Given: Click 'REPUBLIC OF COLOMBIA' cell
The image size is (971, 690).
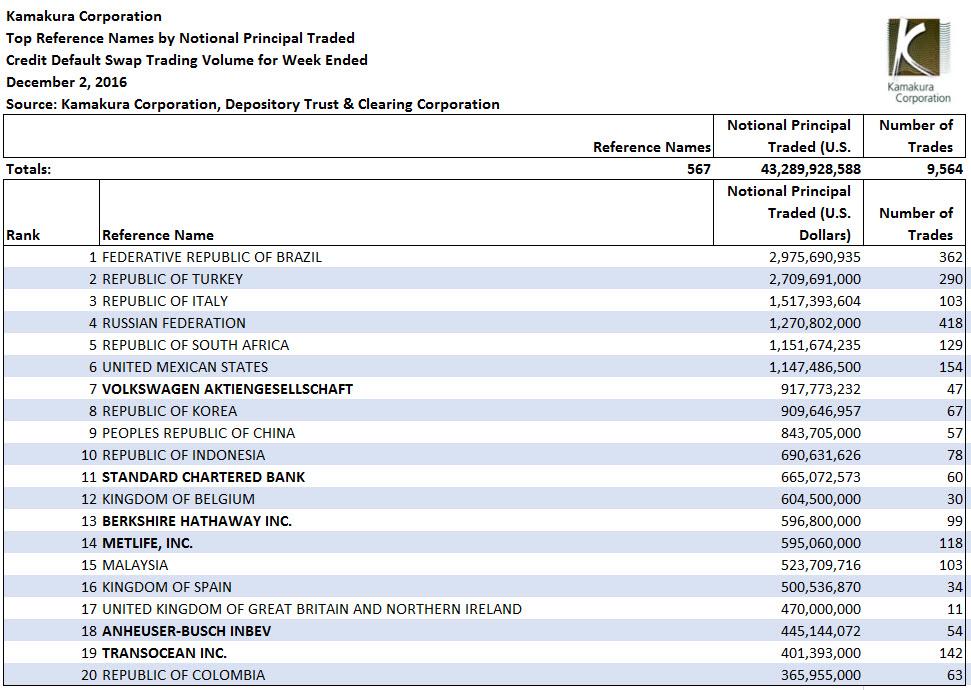Looking at the screenshot, I should tap(183, 675).
